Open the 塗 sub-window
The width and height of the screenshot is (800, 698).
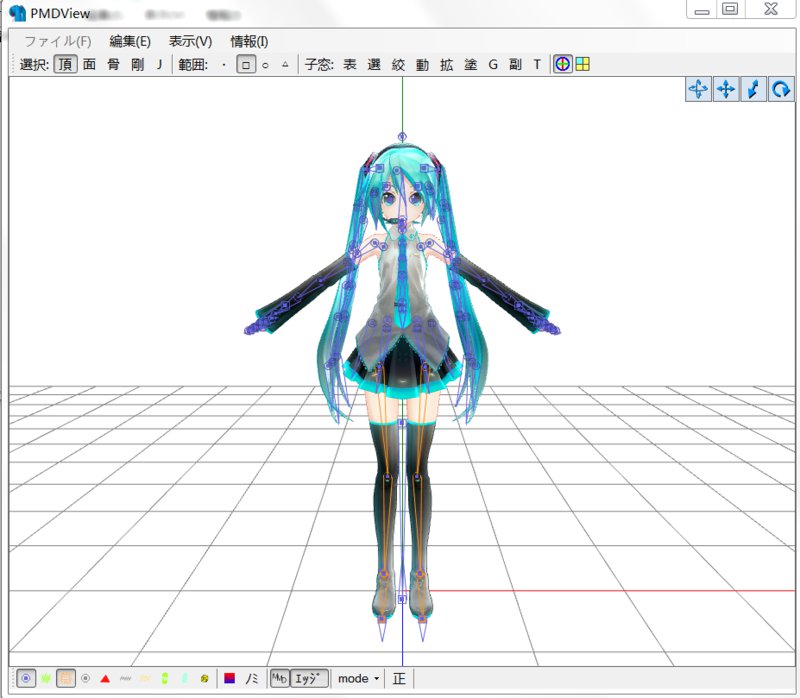(470, 65)
